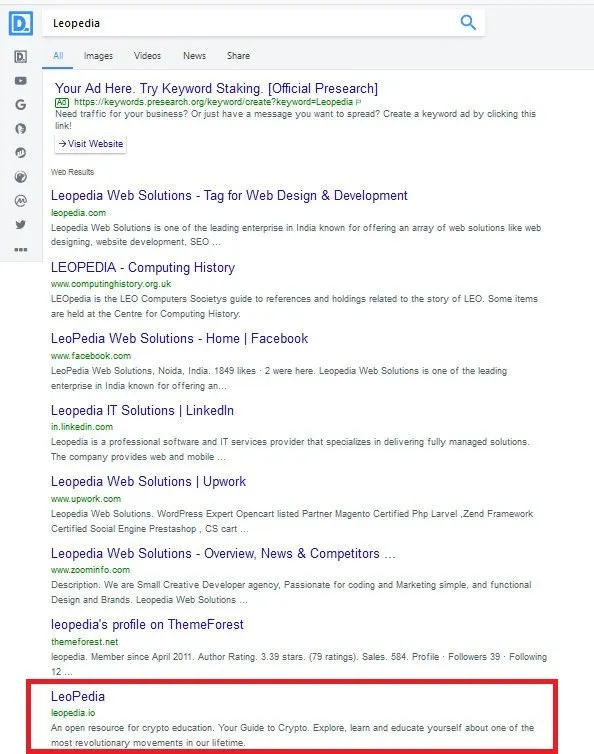Viewport: 594px width, 754px height.
Task: Click the leopedia.com URL
Action: point(78,213)
